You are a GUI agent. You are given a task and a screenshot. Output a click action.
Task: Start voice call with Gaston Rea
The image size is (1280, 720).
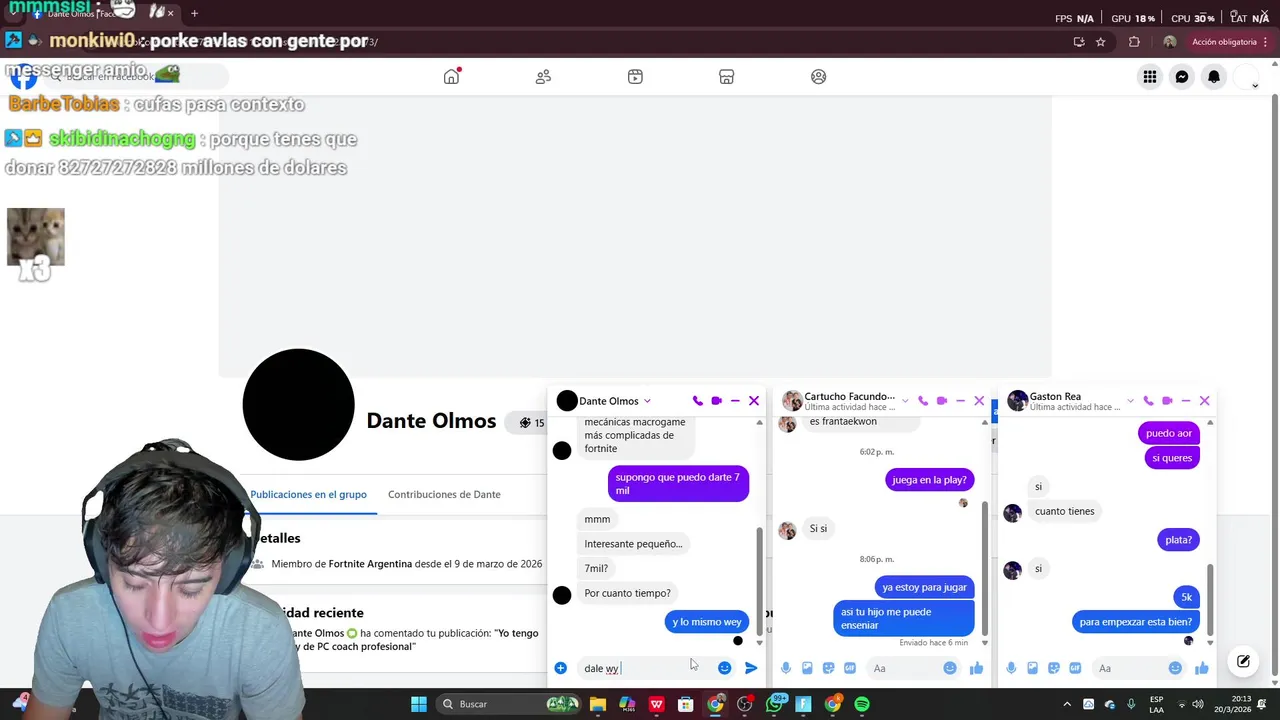coord(1148,401)
